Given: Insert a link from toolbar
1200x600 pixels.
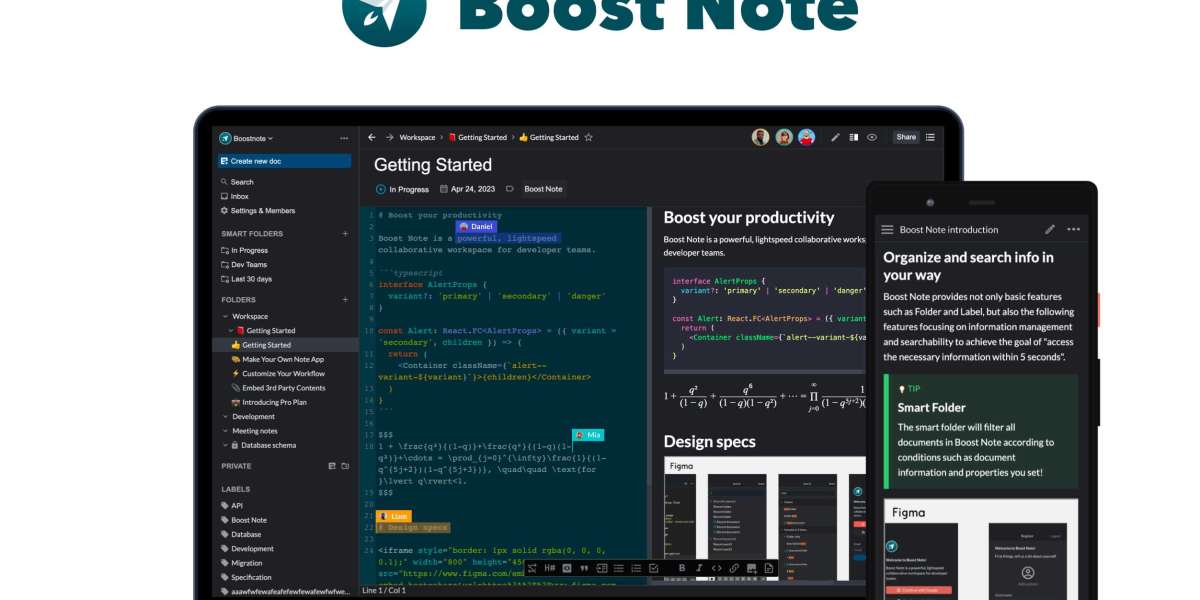Looking at the screenshot, I should [734, 568].
